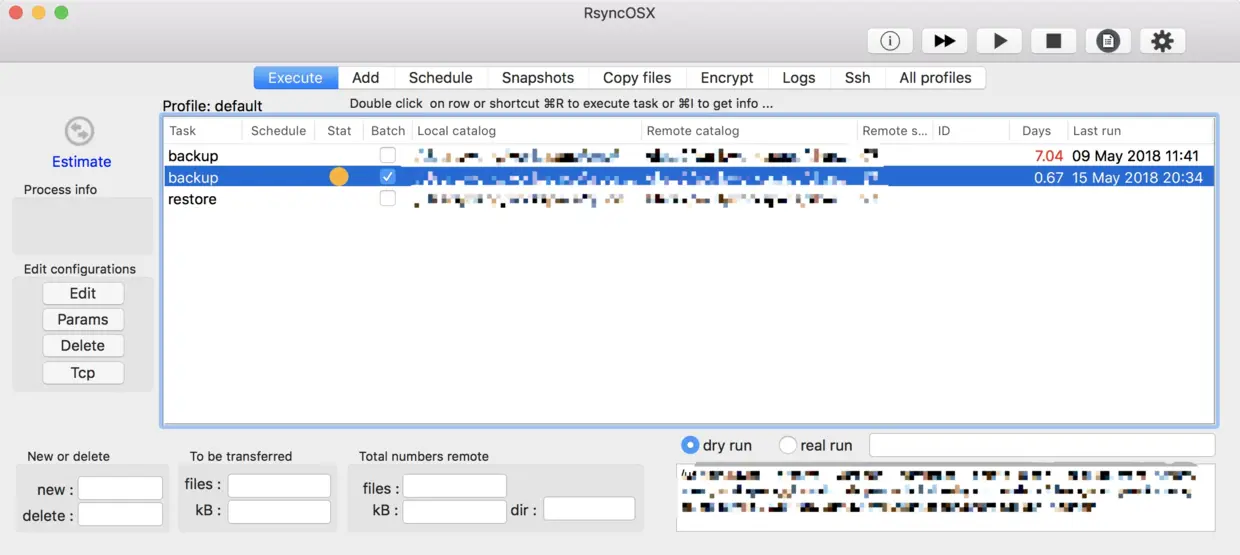Click the Local catalog column header
The width and height of the screenshot is (1240, 555).
pyautogui.click(x=527, y=131)
